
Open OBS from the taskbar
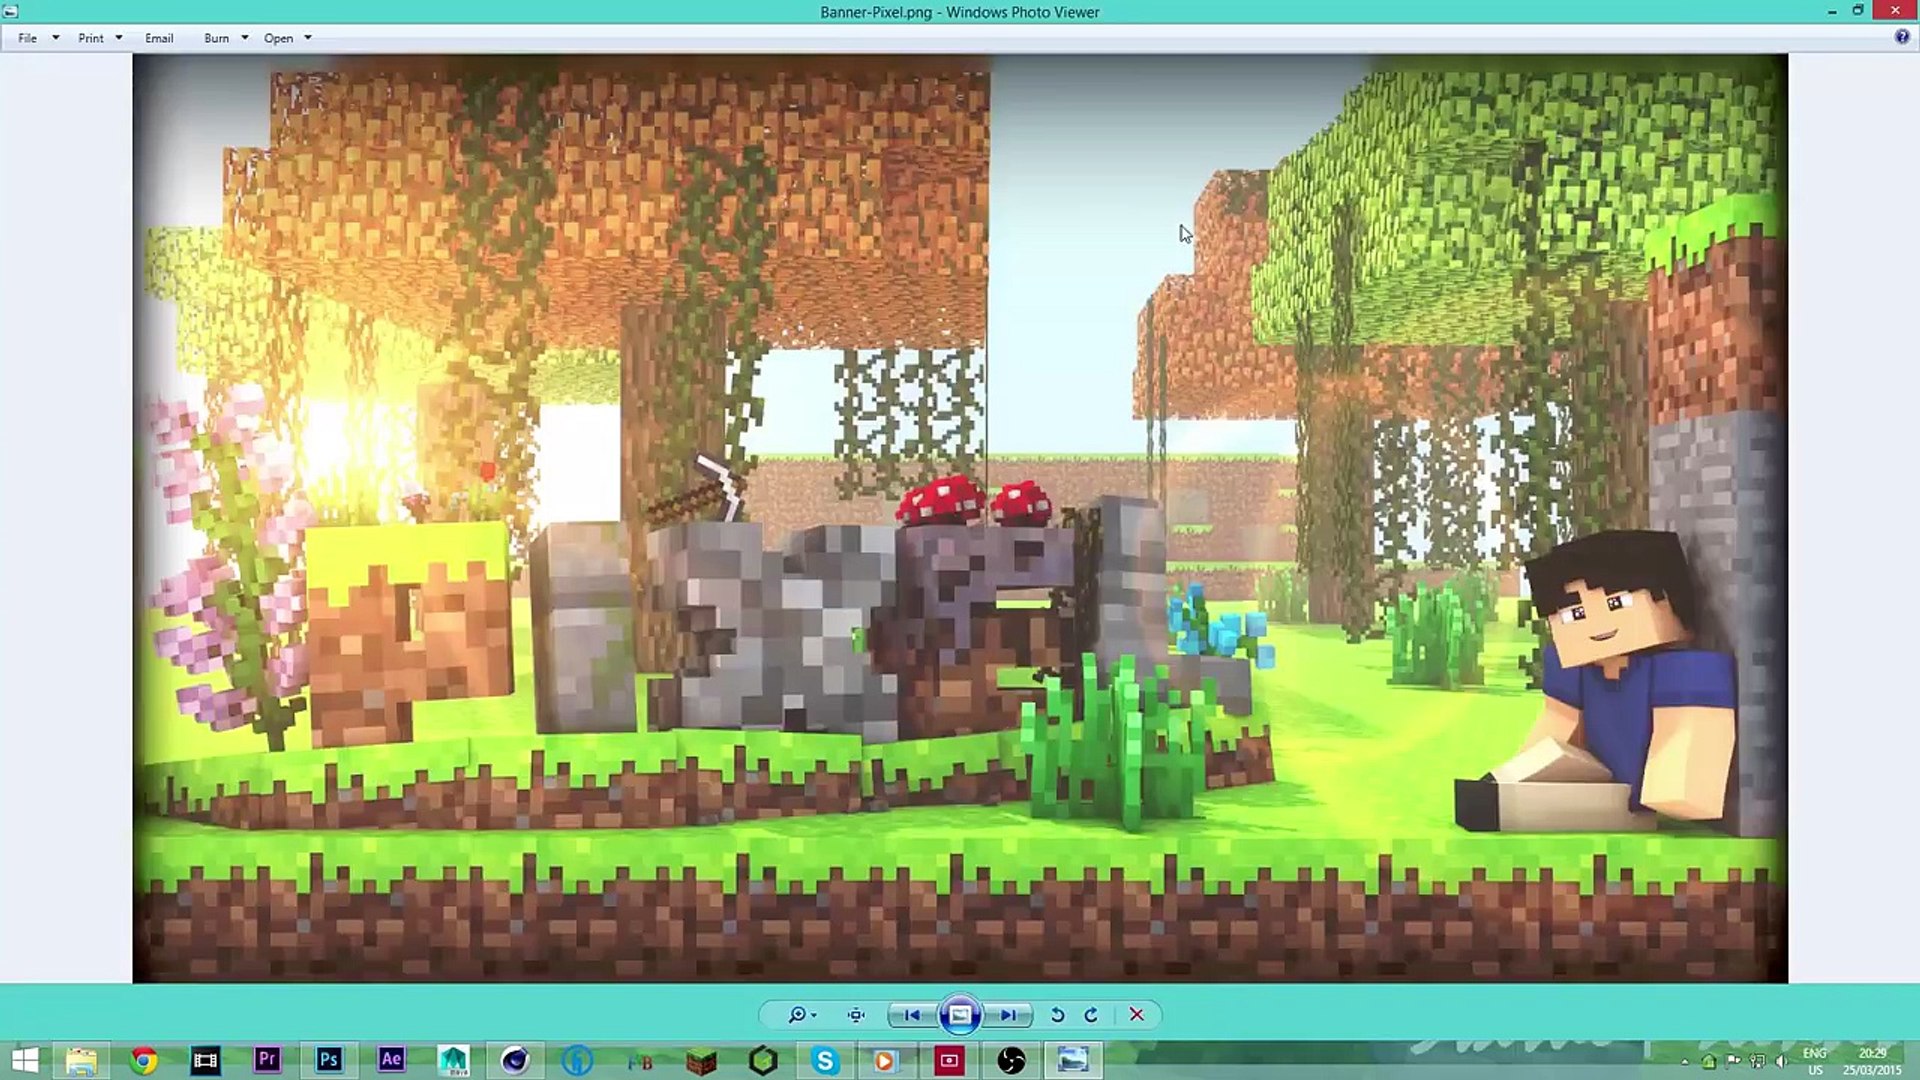pyautogui.click(x=1011, y=1060)
